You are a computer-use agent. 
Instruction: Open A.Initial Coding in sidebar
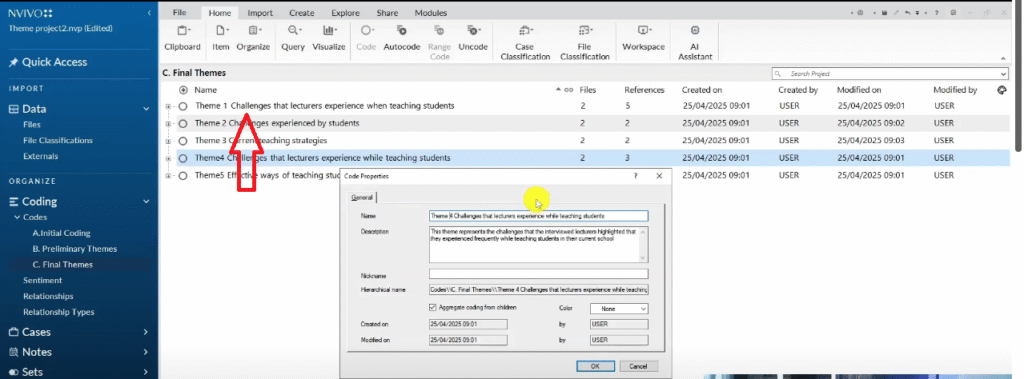[x=61, y=233]
